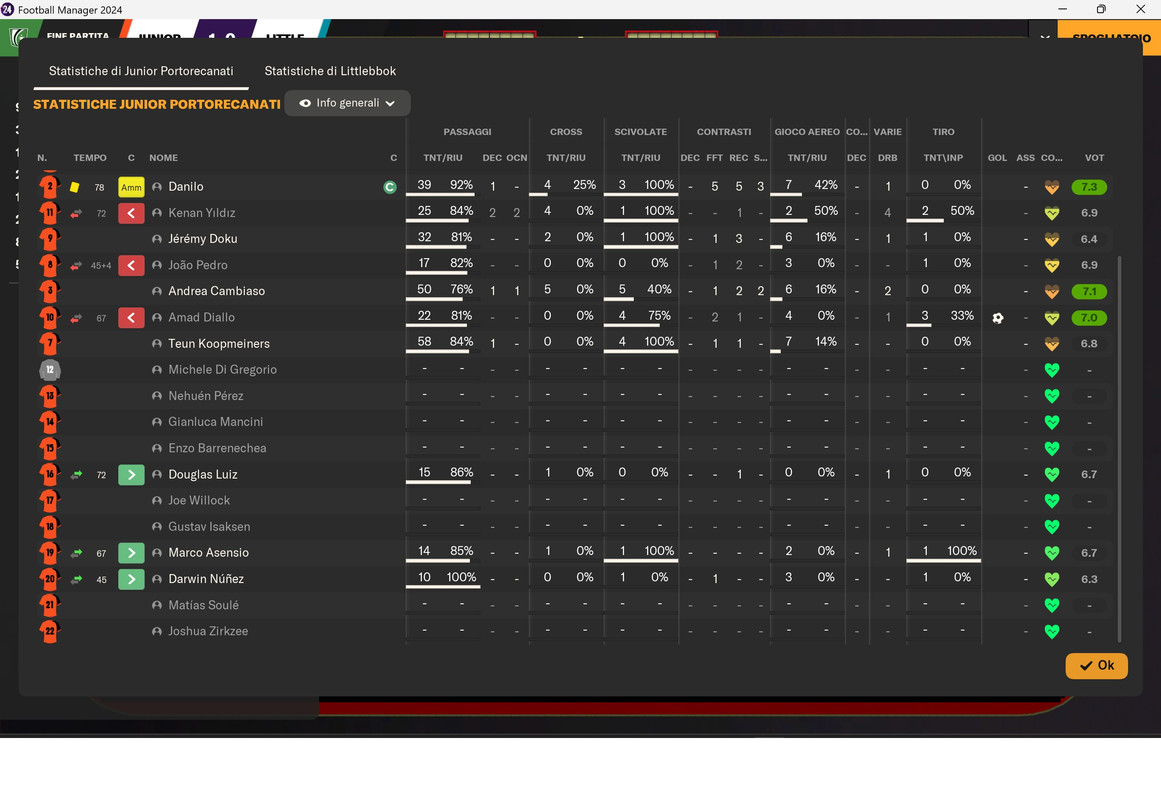Image resolution: width=1161 pixels, height=800 pixels.
Task: Click the GIOCO AEREO group header
Action: 807,132
